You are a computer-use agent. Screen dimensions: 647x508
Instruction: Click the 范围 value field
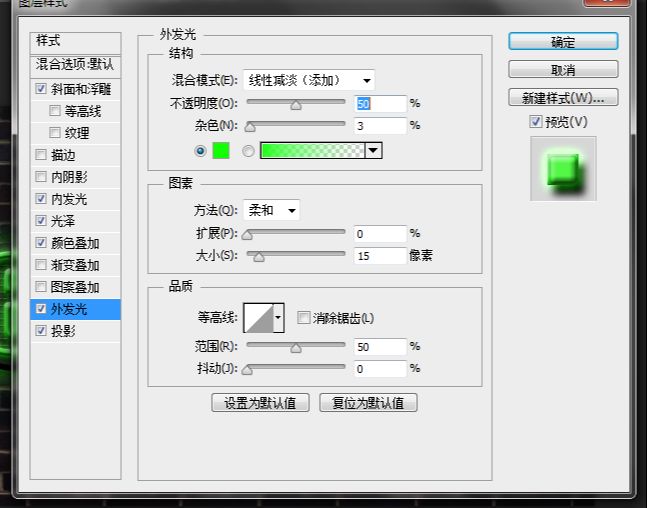[380, 347]
